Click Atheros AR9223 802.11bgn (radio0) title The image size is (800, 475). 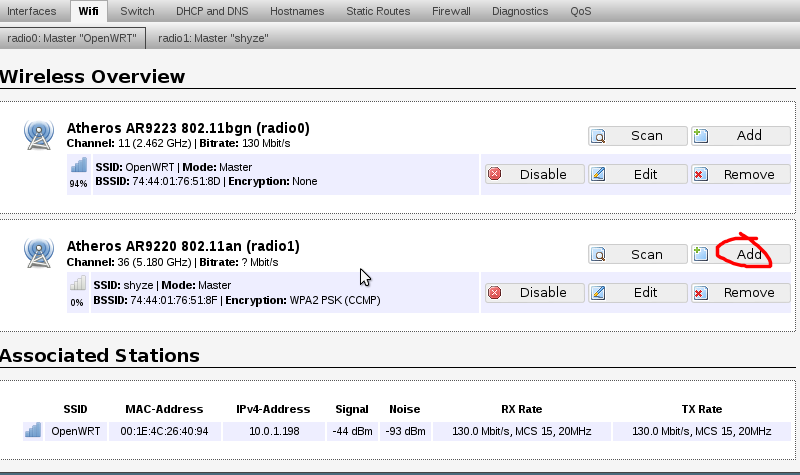188,128
